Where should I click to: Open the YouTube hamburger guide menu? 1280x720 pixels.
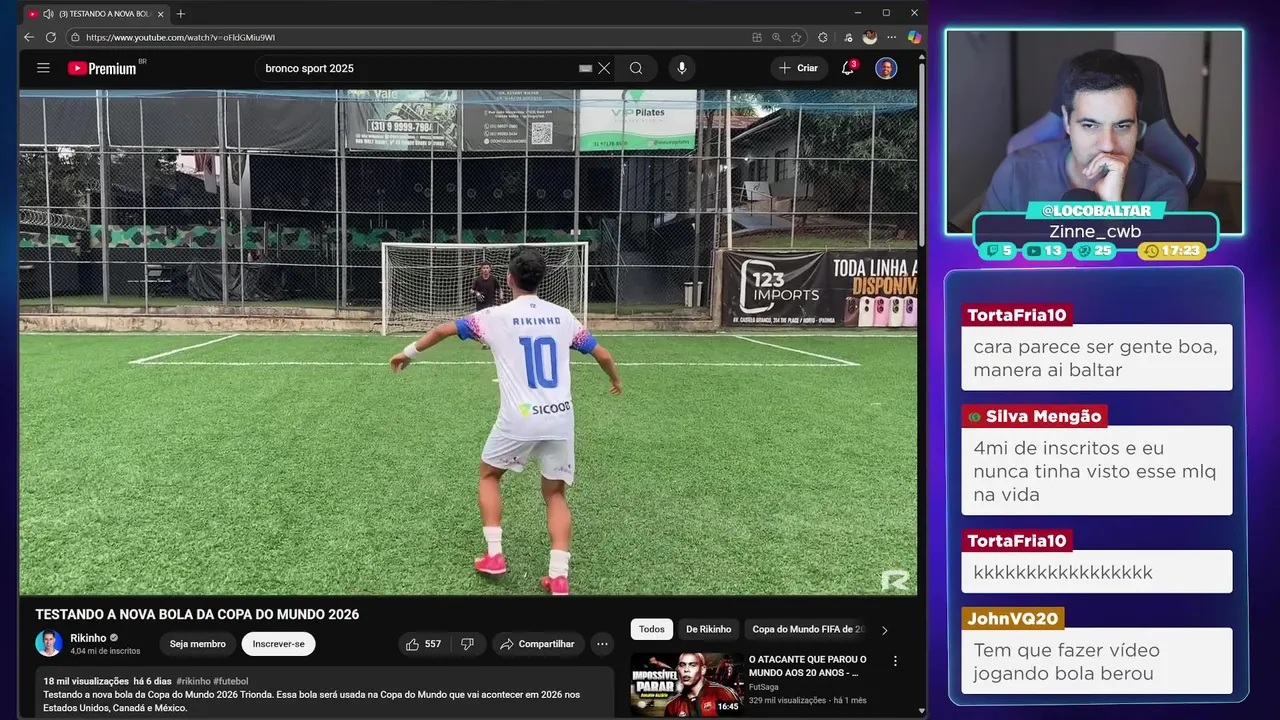coord(43,68)
